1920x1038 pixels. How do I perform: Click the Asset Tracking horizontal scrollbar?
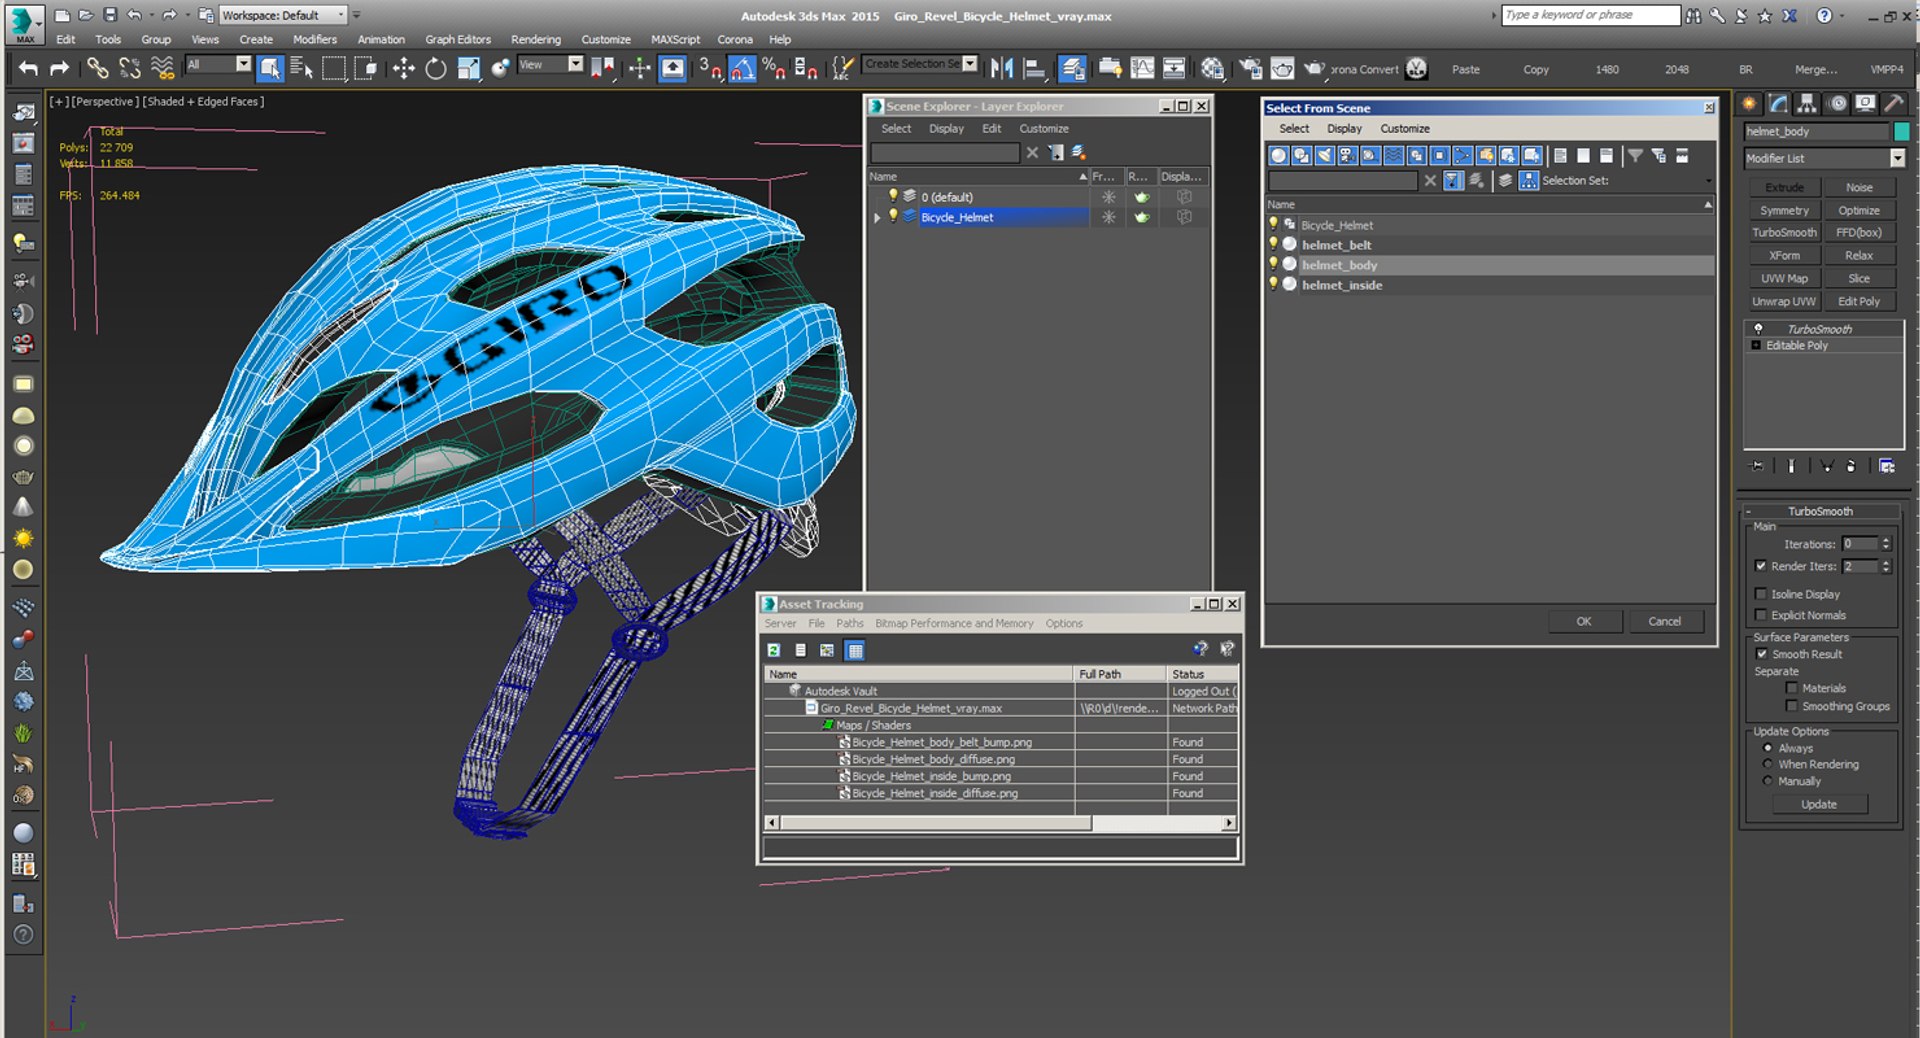pyautogui.click(x=936, y=823)
